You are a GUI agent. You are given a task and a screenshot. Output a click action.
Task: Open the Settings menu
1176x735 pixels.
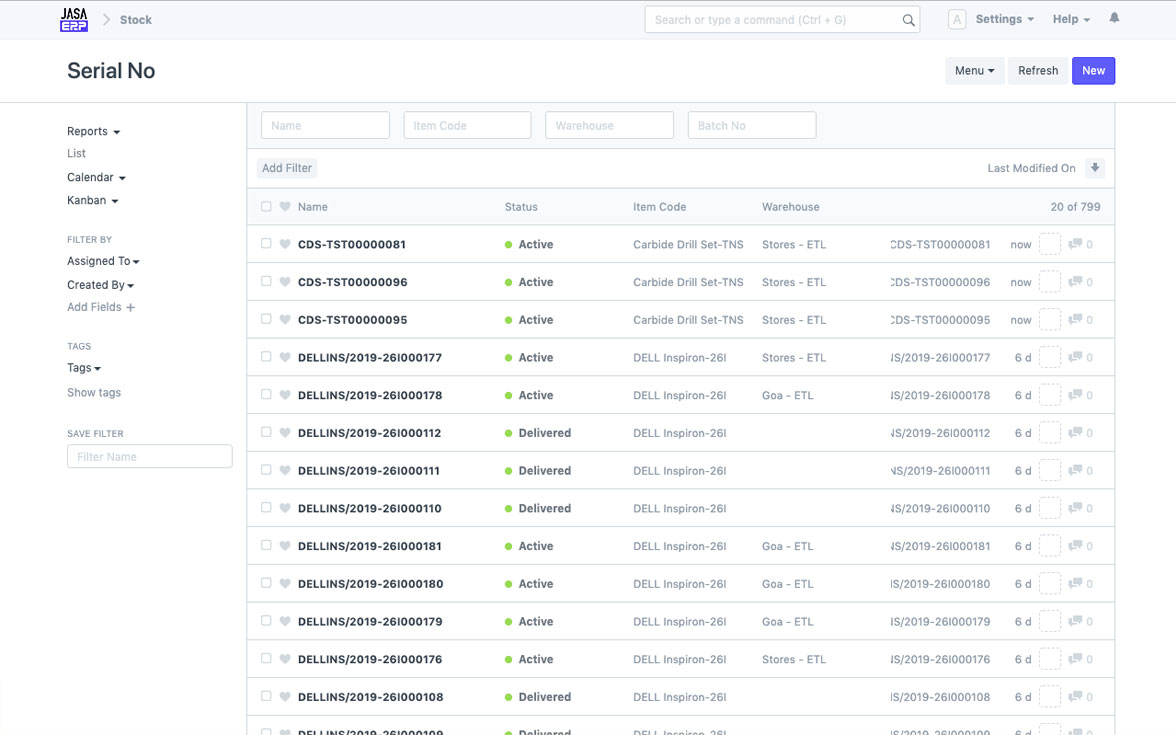(1004, 20)
